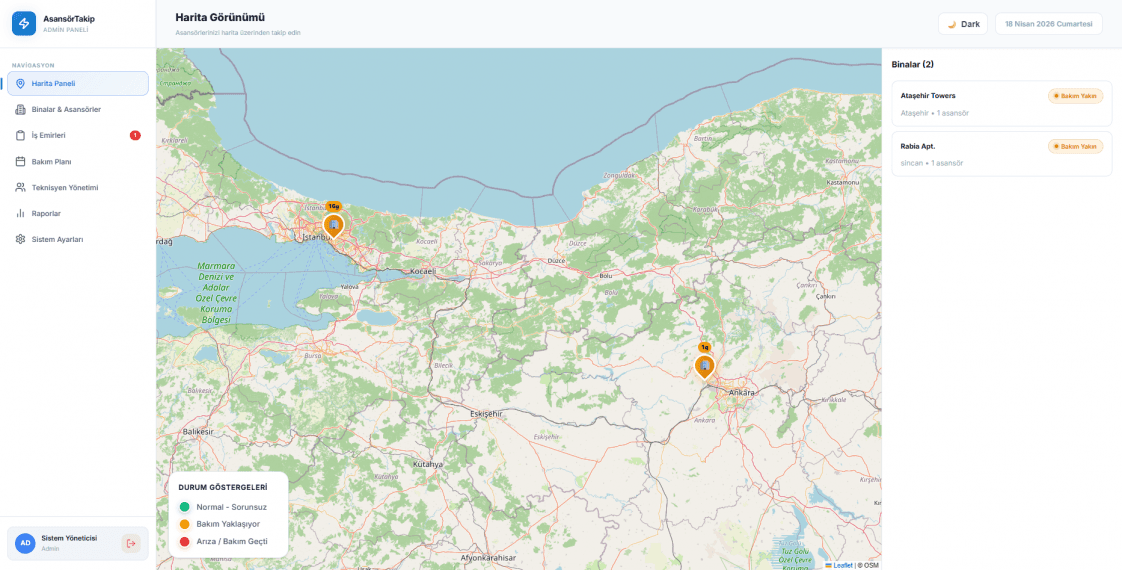Click the DURUM GÖSTERGELERİ legend title
Screen dimensions: 1122x570
(223, 488)
